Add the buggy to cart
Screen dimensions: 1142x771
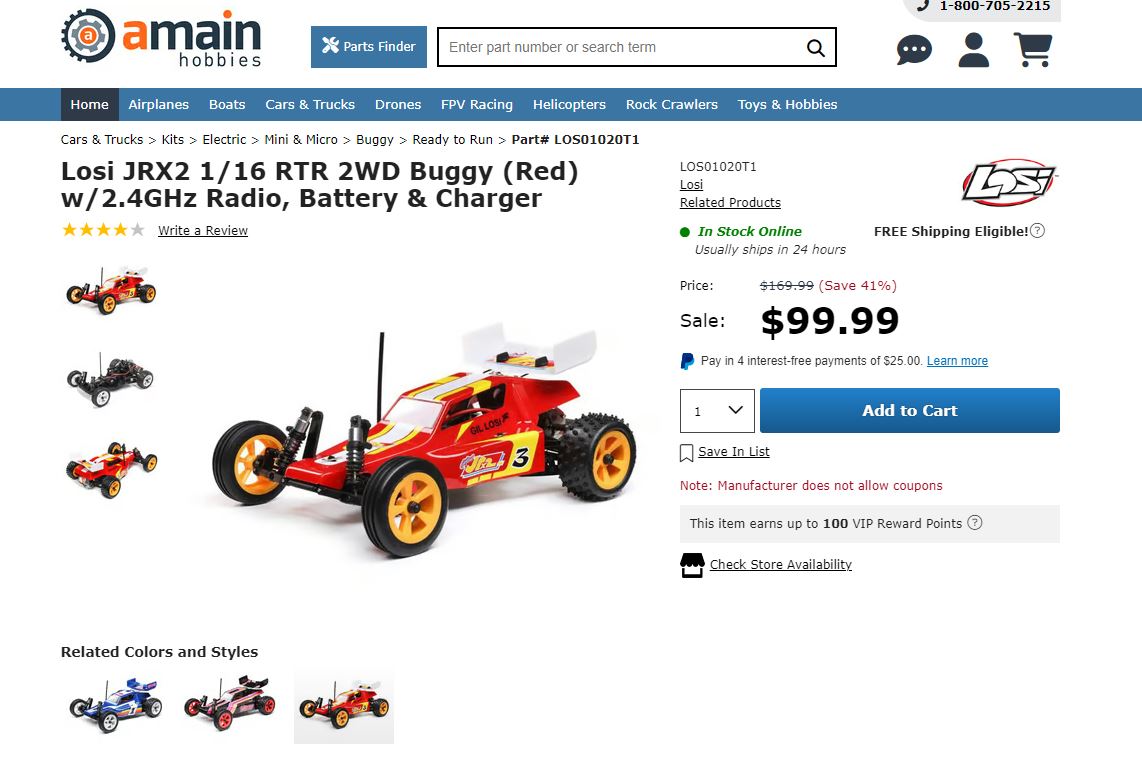pos(910,411)
